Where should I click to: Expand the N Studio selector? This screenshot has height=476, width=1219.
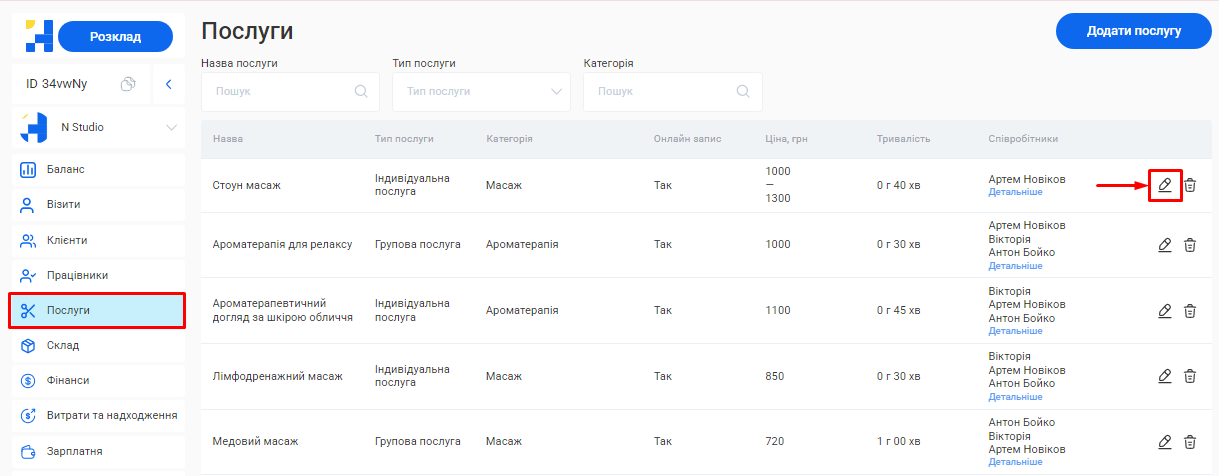(x=171, y=127)
